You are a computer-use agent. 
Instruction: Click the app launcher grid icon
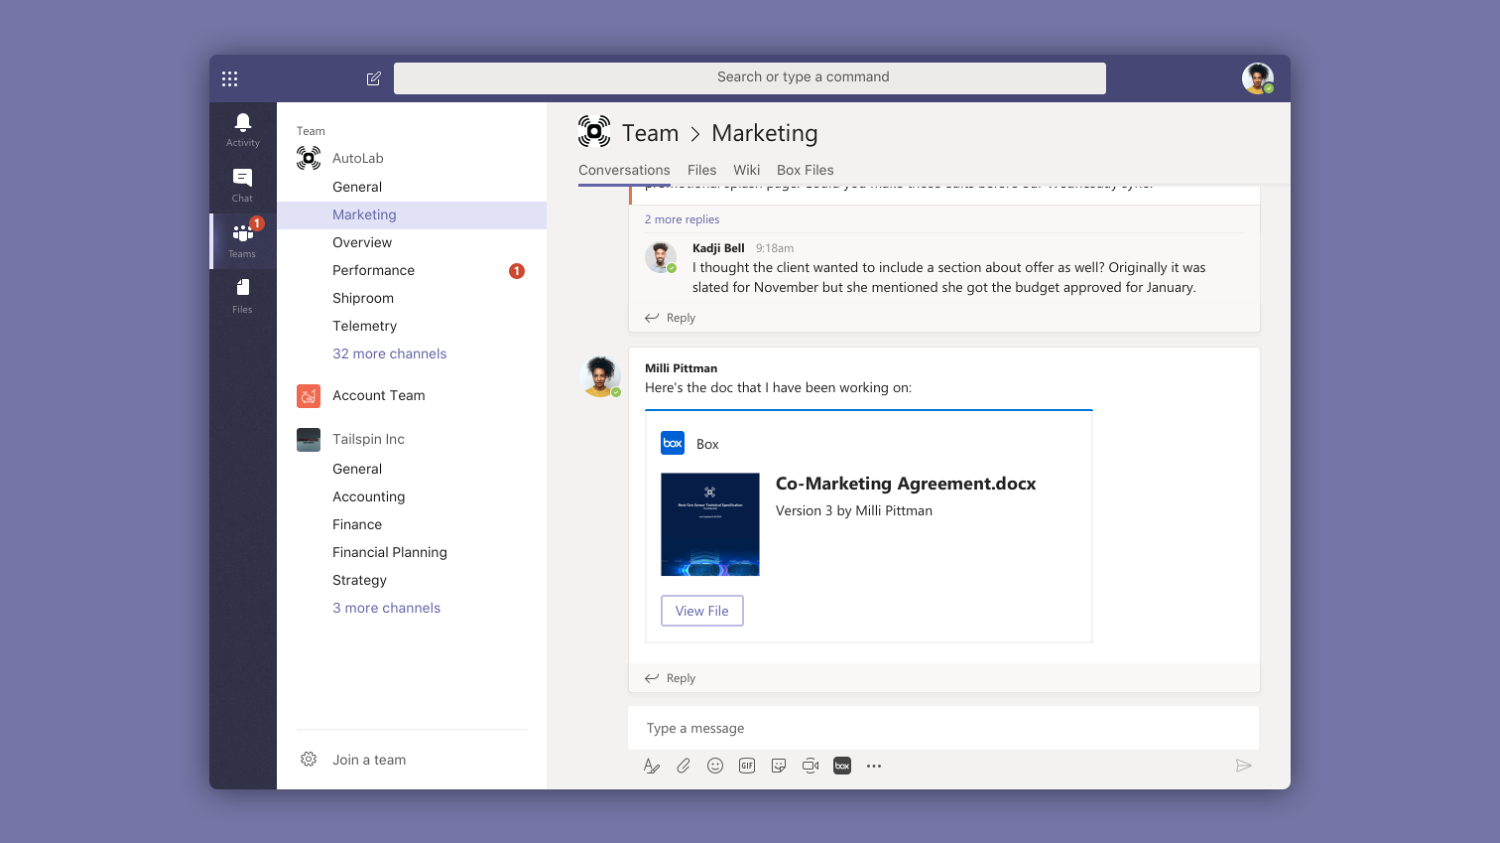coord(230,79)
